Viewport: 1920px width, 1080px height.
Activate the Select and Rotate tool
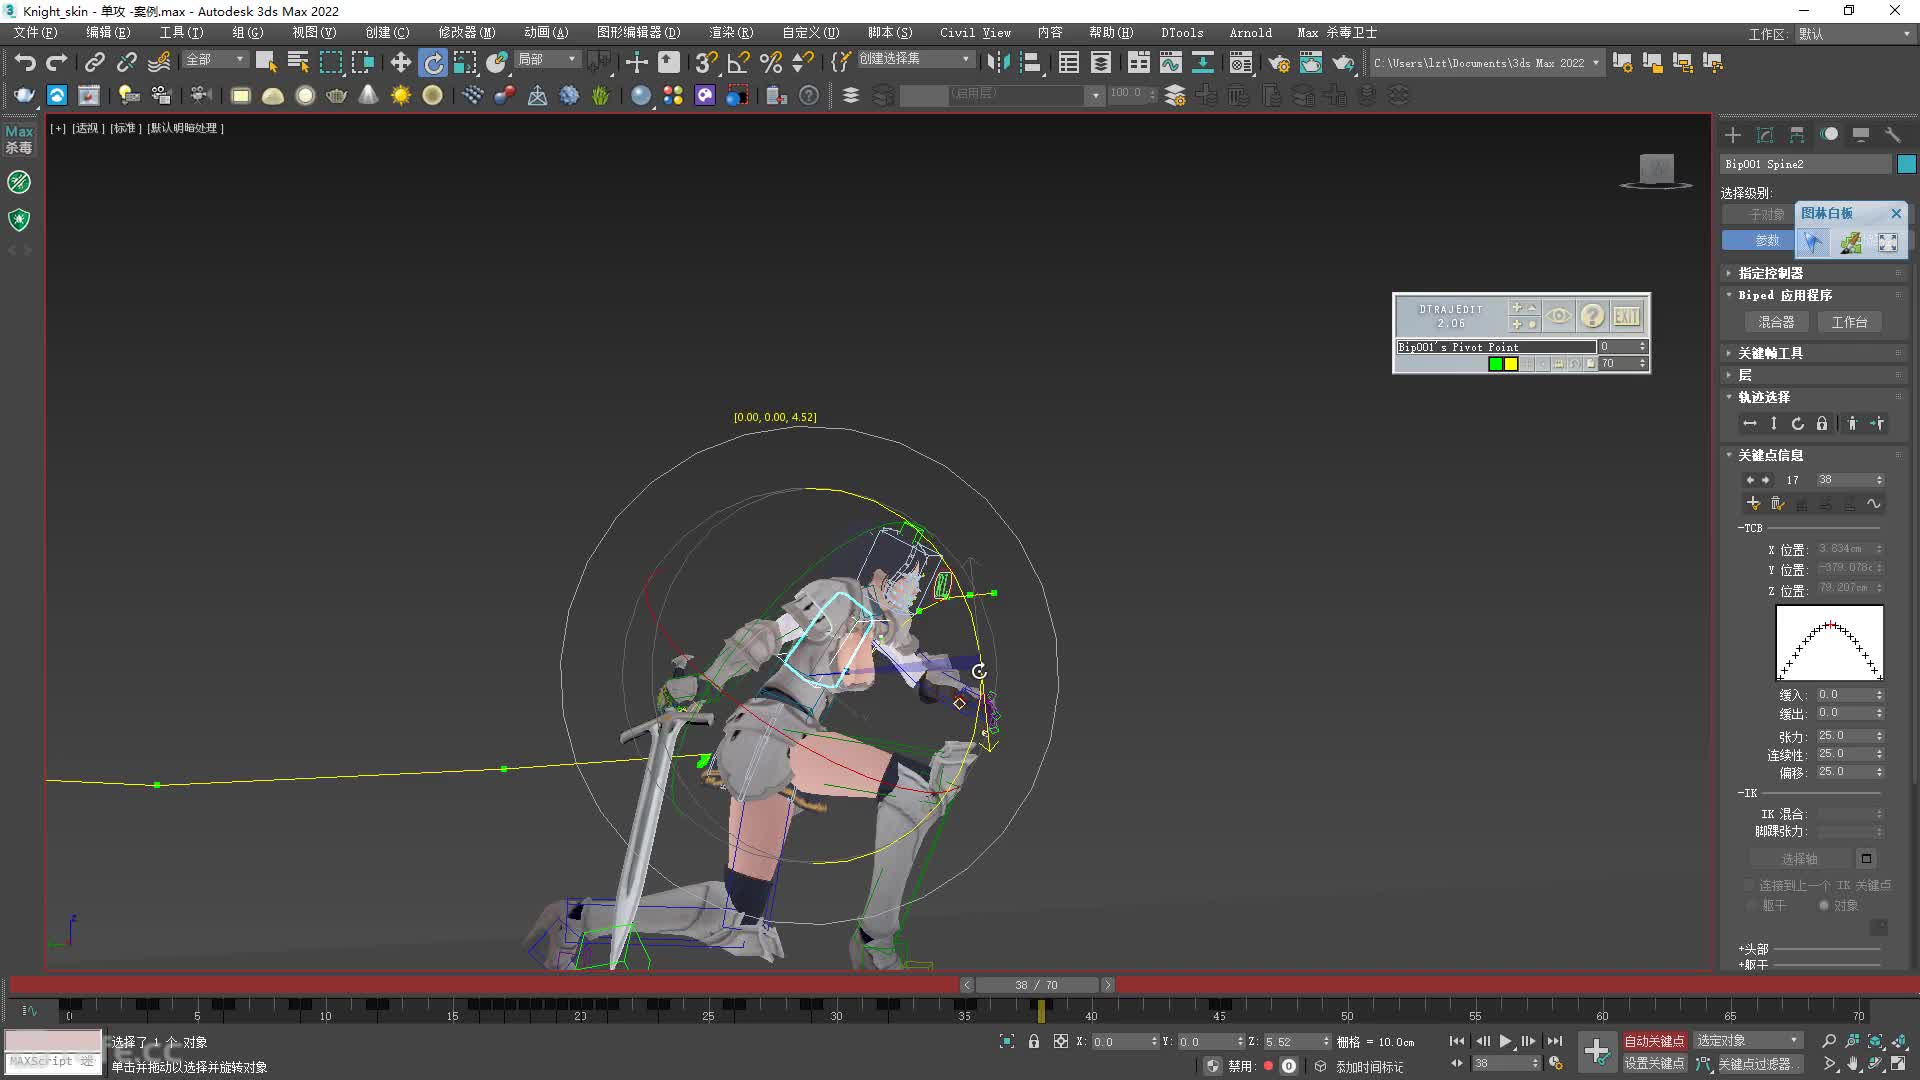tap(433, 62)
